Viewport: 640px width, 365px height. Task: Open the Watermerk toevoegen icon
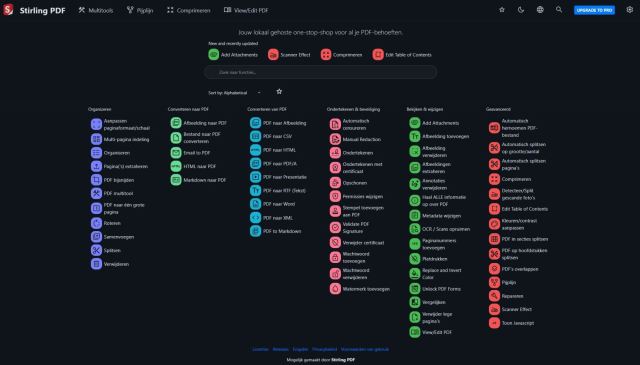pyautogui.click(x=335, y=289)
